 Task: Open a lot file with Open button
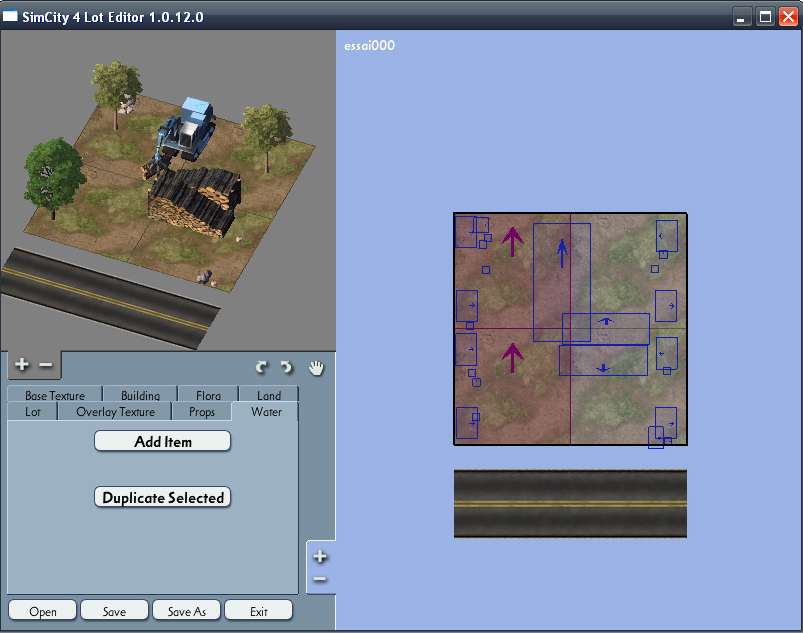(43, 611)
